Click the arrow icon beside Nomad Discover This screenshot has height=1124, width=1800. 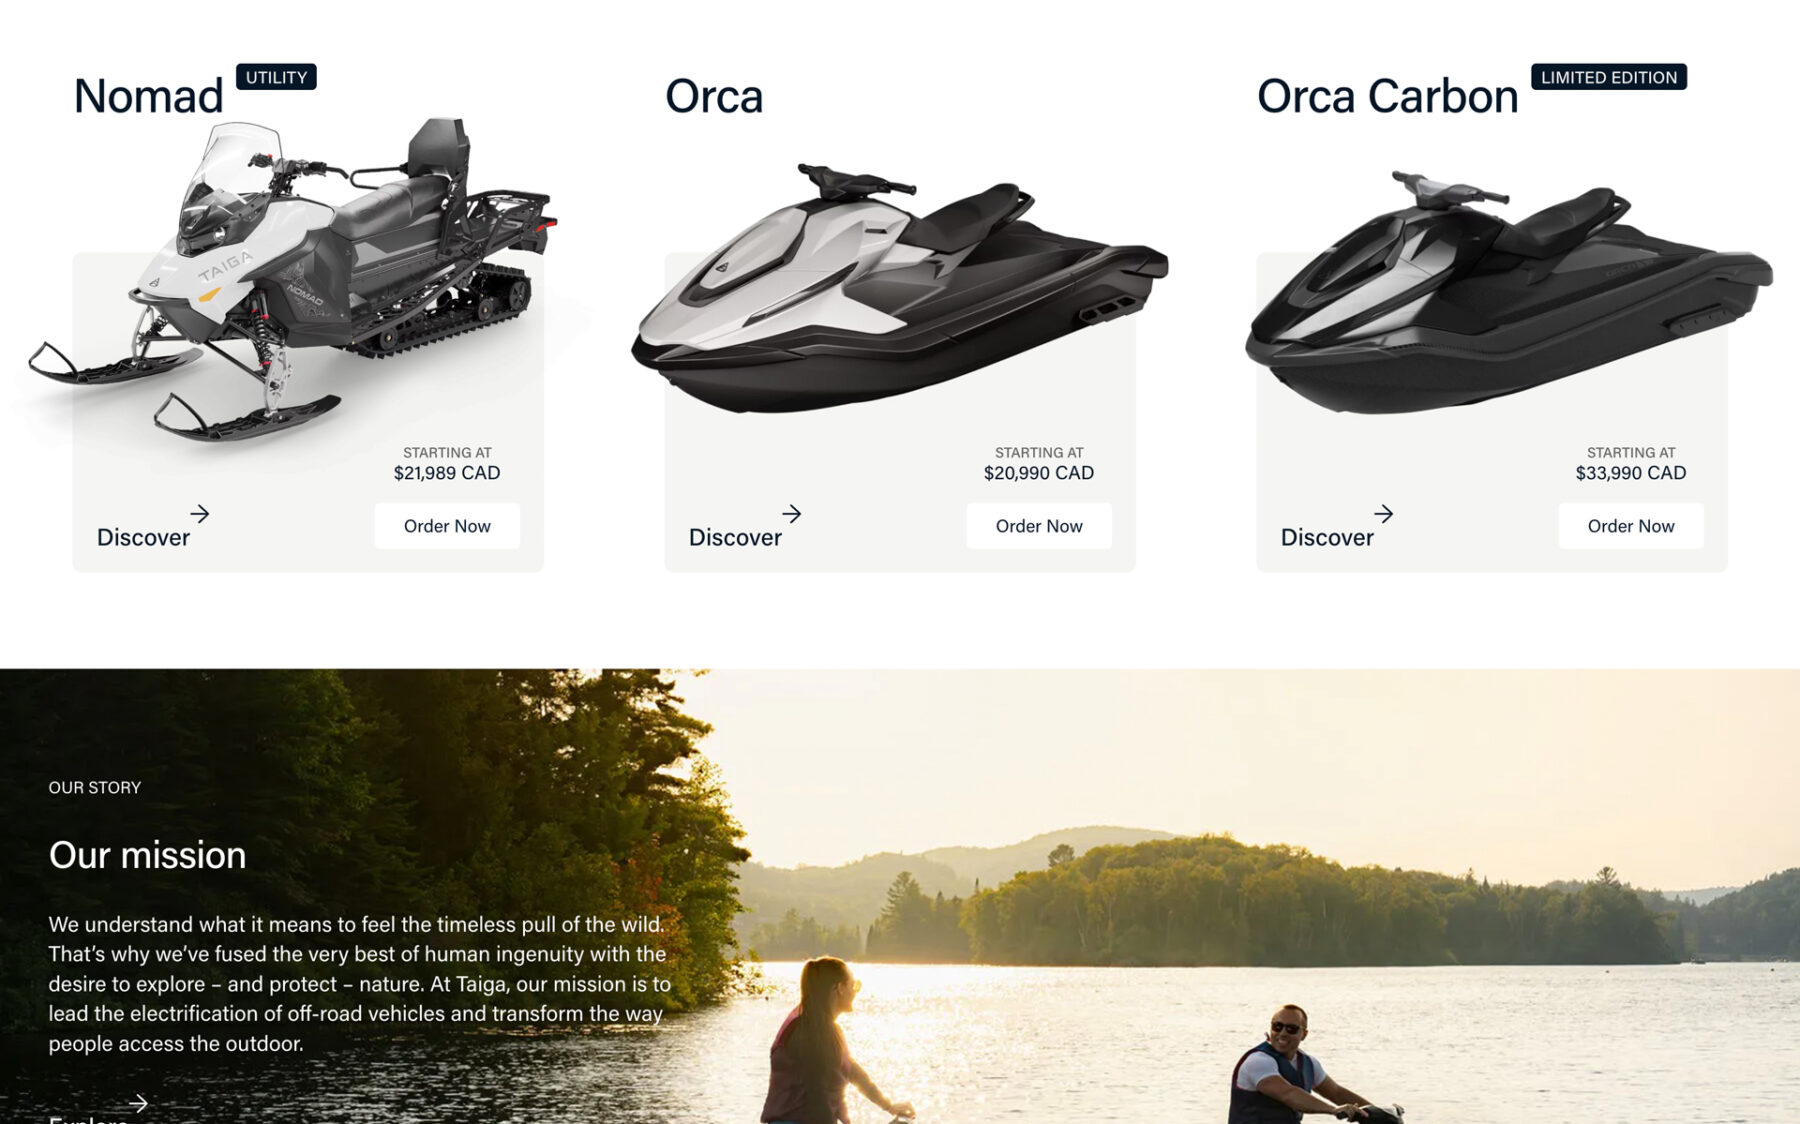(x=200, y=513)
